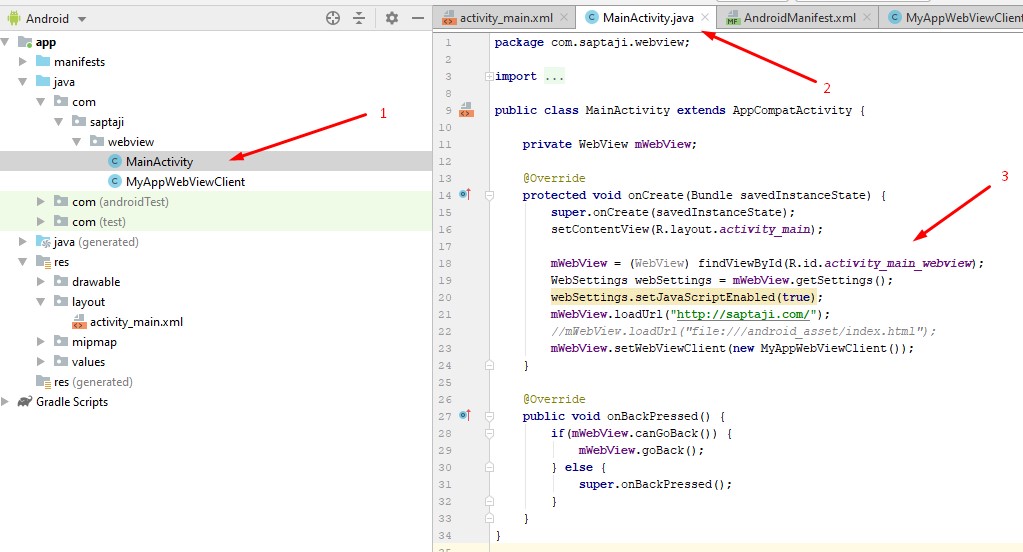Close the MainActivity.java tab
1023x552 pixels.
705,18
